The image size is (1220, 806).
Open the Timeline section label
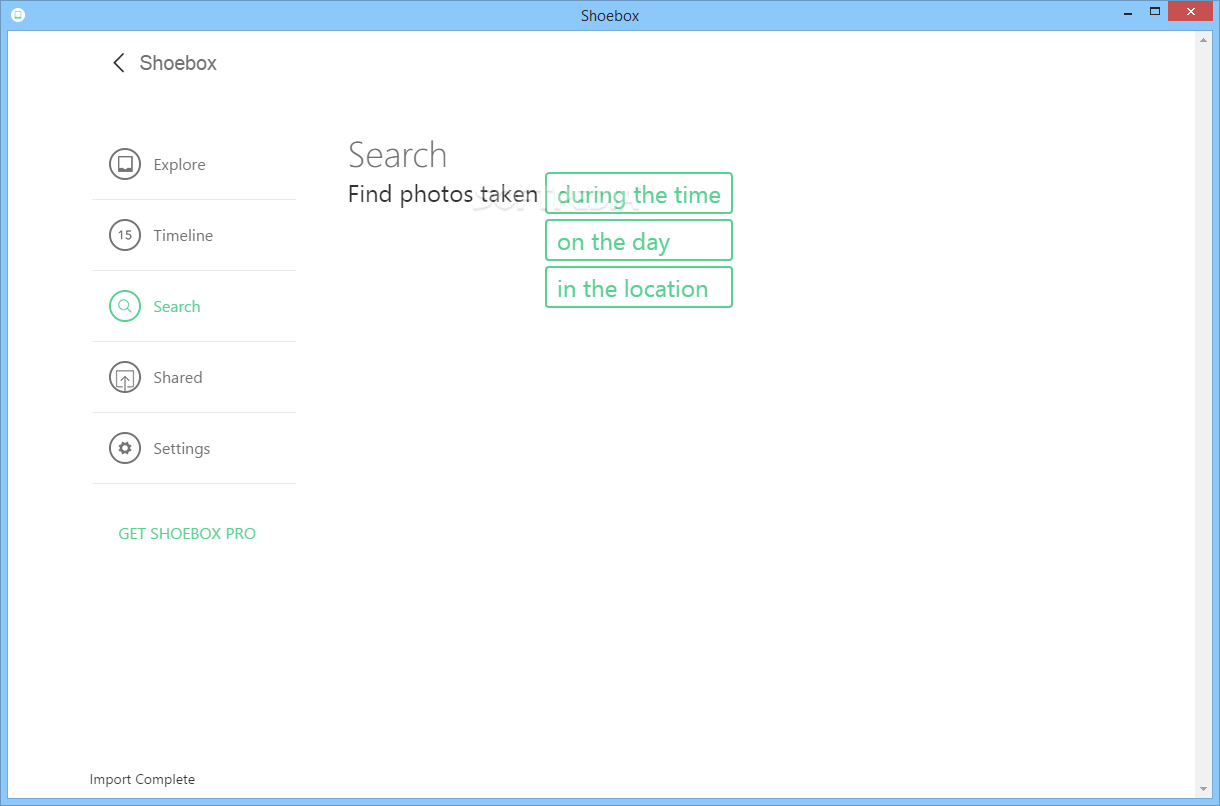tap(183, 236)
